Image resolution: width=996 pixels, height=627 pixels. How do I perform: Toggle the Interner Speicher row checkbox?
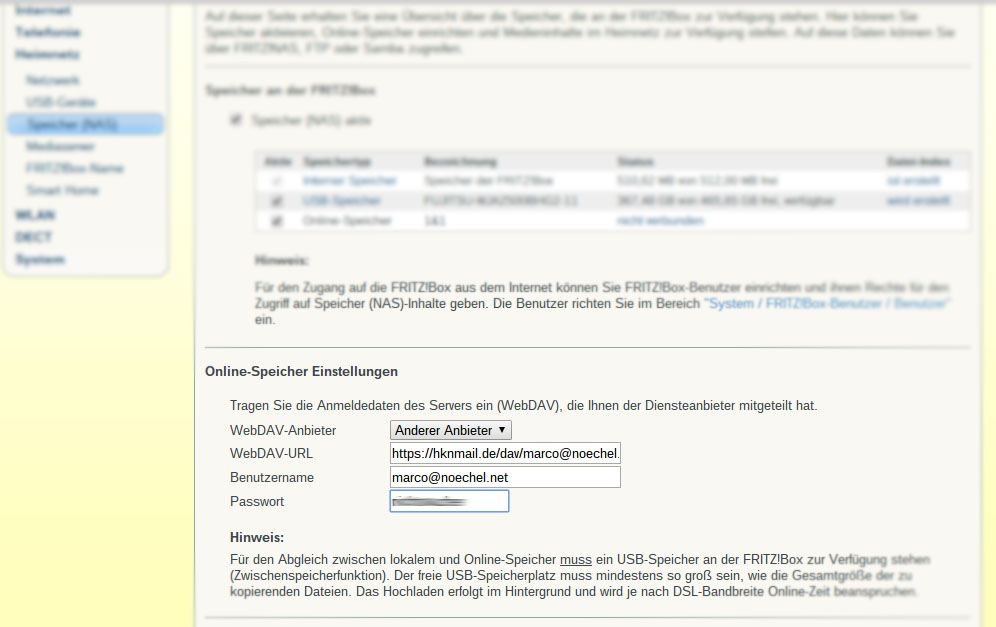[x=276, y=181]
